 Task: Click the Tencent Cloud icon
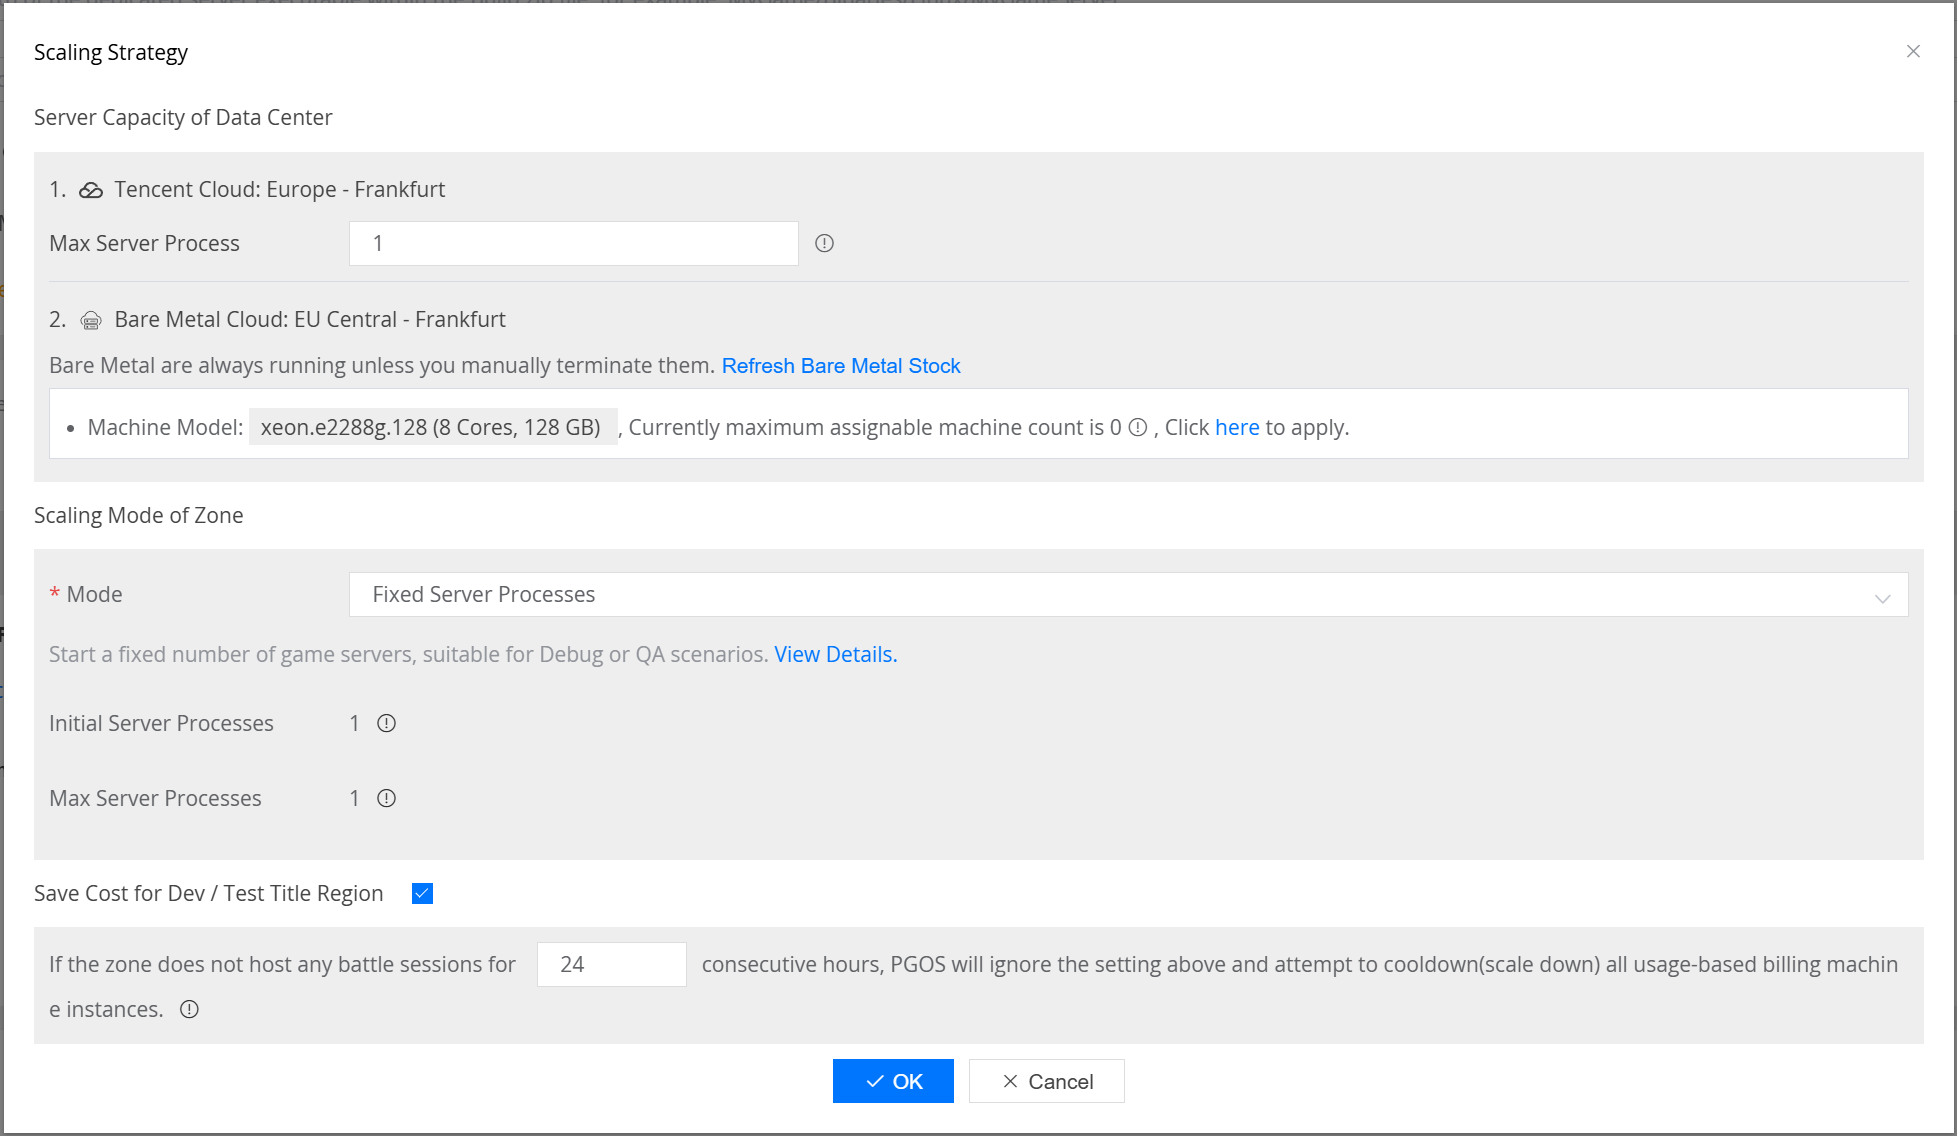pos(91,190)
